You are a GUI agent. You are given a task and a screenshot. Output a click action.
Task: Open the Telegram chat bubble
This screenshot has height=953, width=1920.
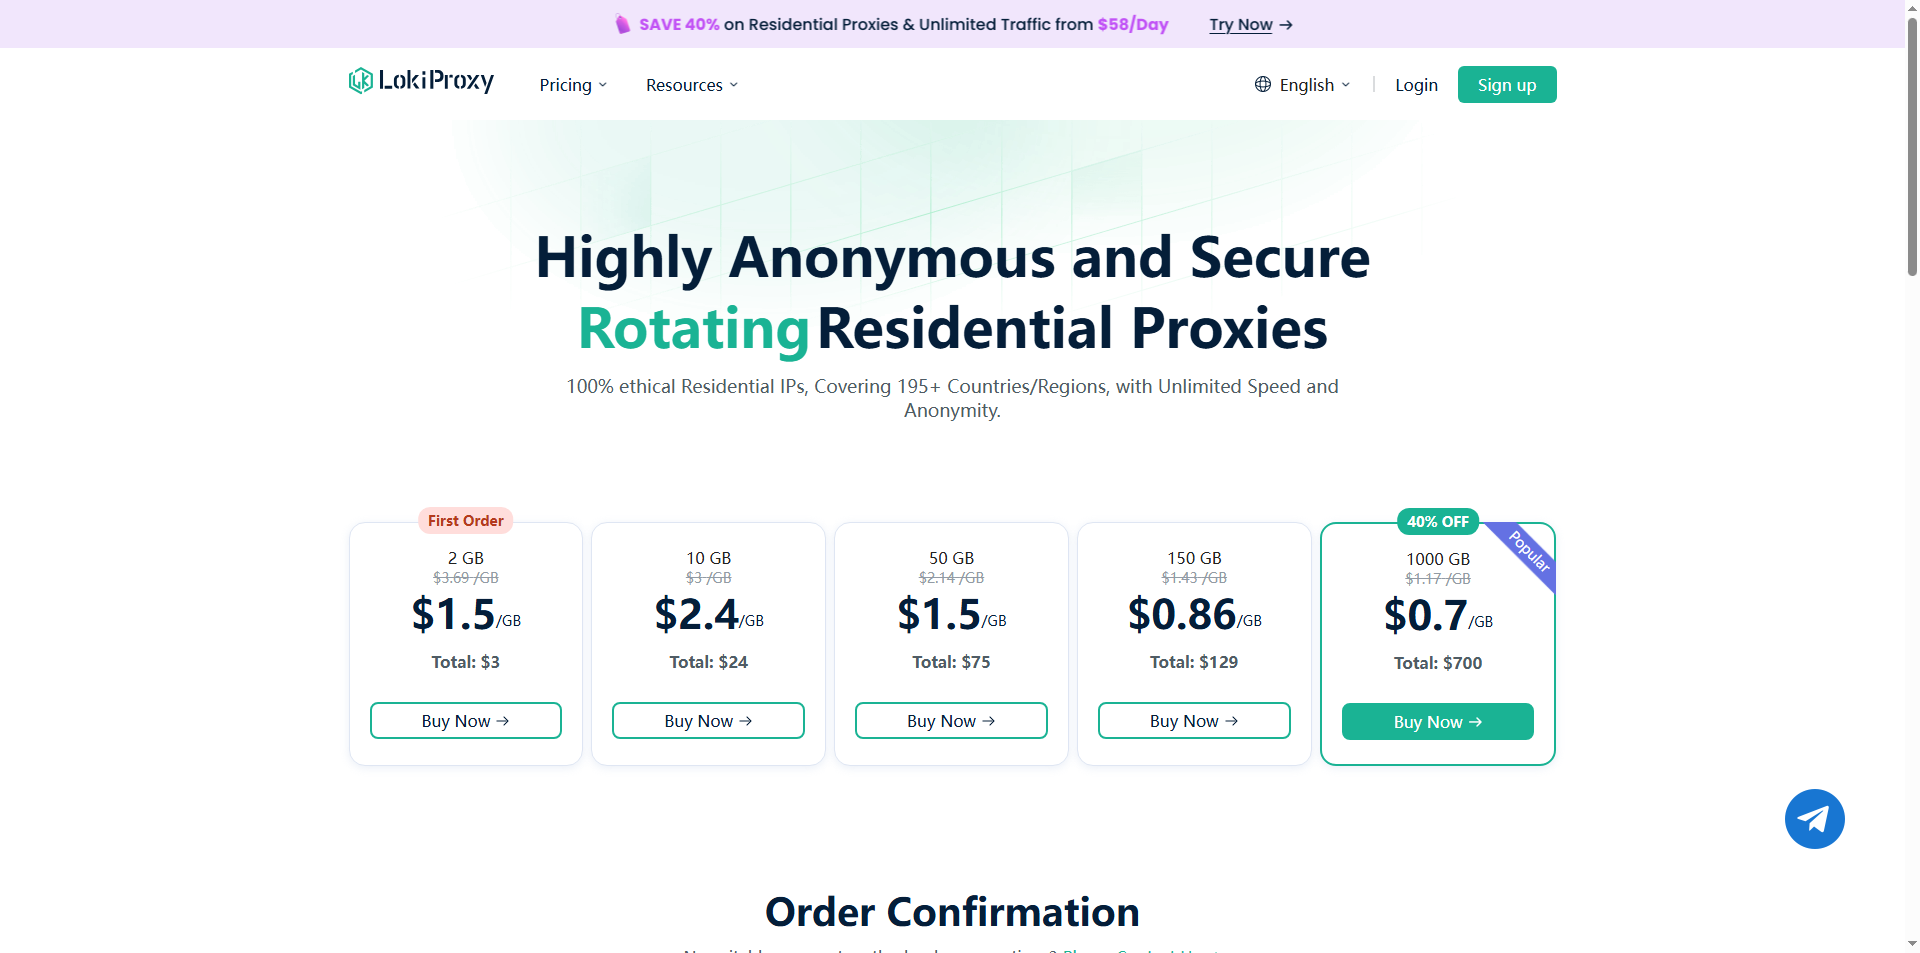pos(1814,819)
